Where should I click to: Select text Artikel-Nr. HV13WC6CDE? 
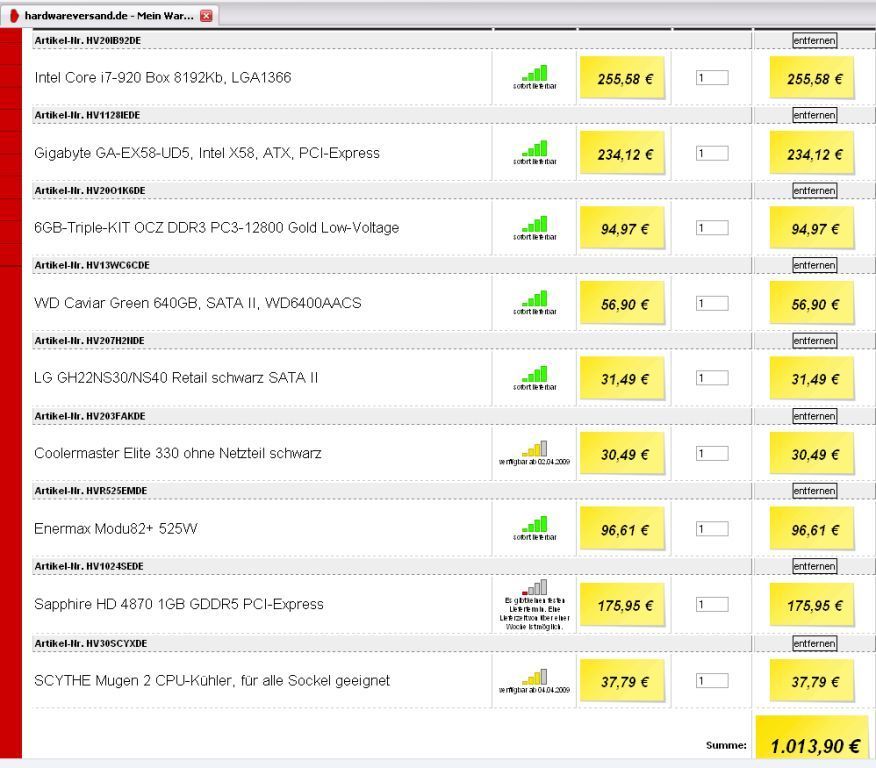[x=92, y=265]
